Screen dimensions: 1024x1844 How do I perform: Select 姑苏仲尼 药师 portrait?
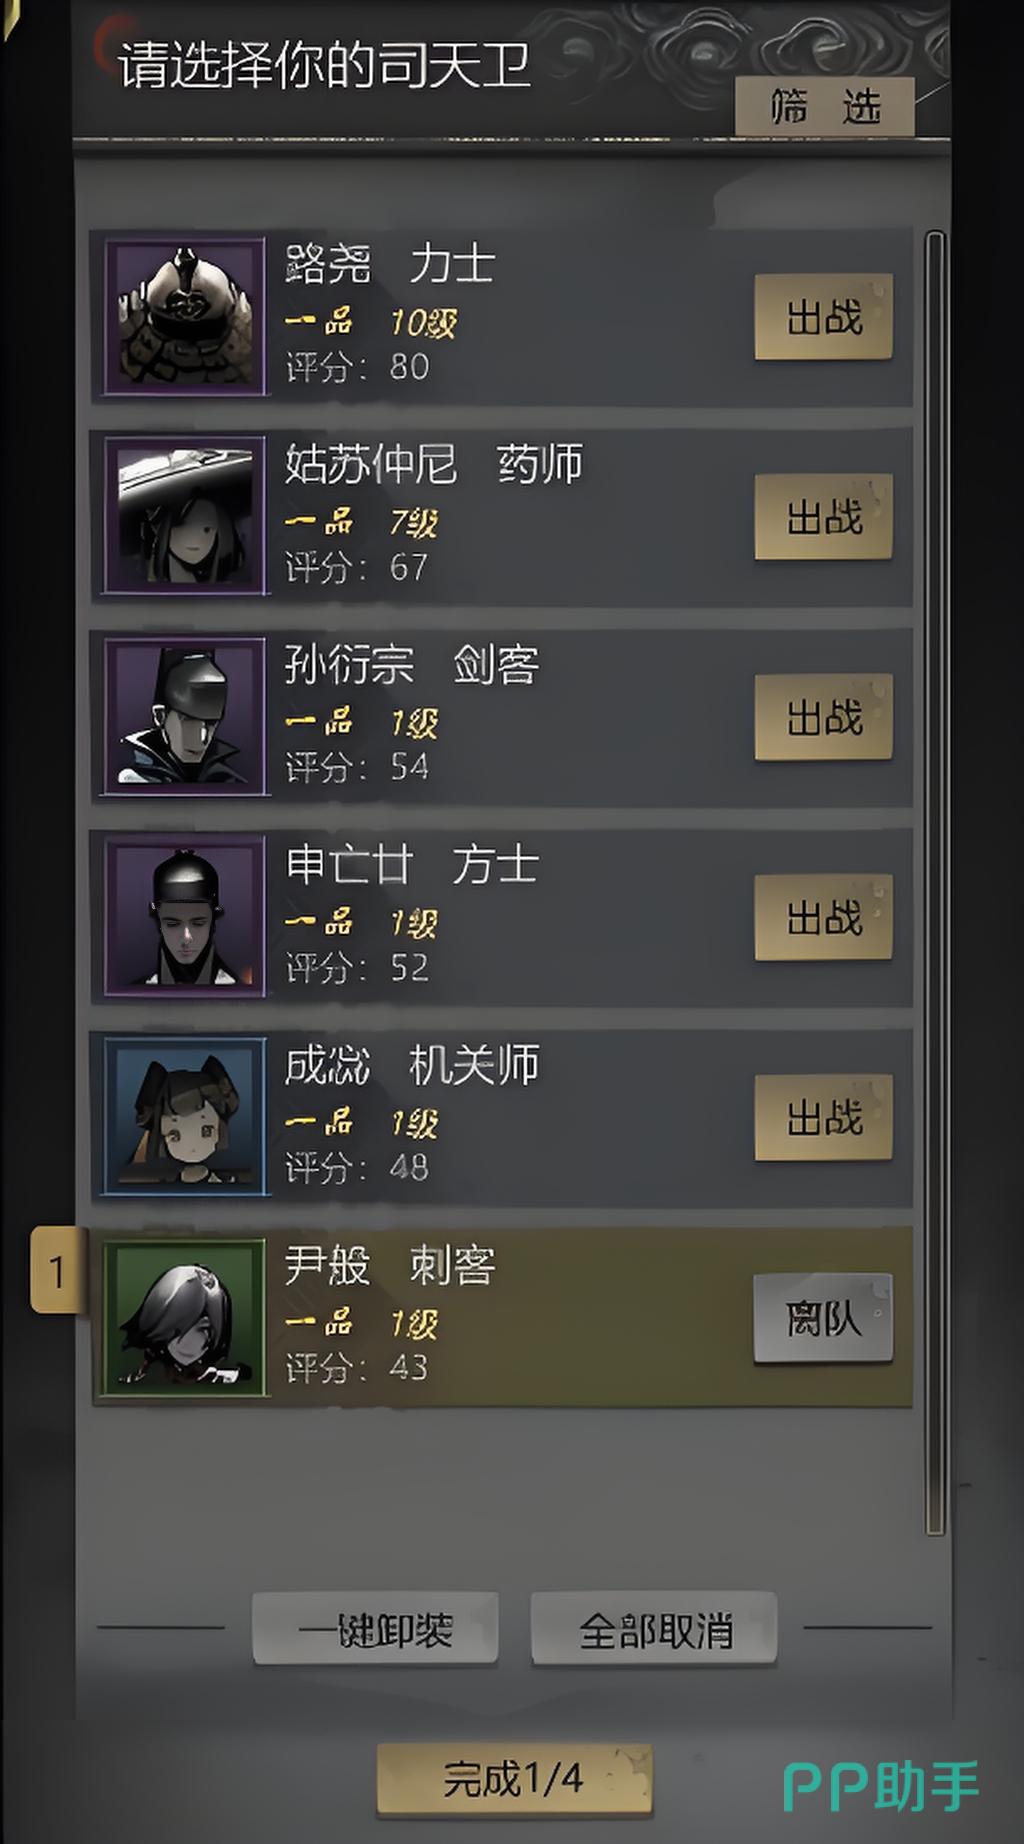point(184,516)
